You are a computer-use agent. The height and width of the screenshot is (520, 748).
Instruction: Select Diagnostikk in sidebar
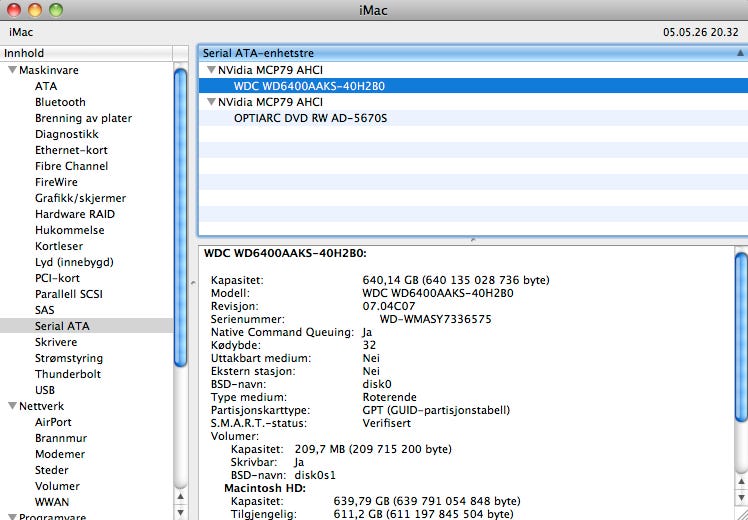pos(67,134)
